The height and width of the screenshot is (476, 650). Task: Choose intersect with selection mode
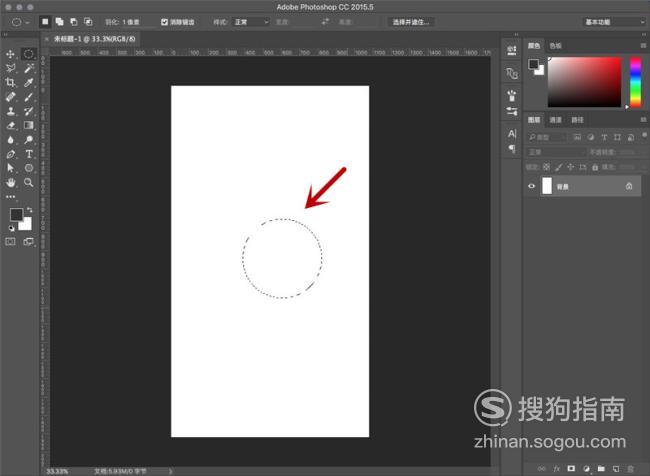88,22
